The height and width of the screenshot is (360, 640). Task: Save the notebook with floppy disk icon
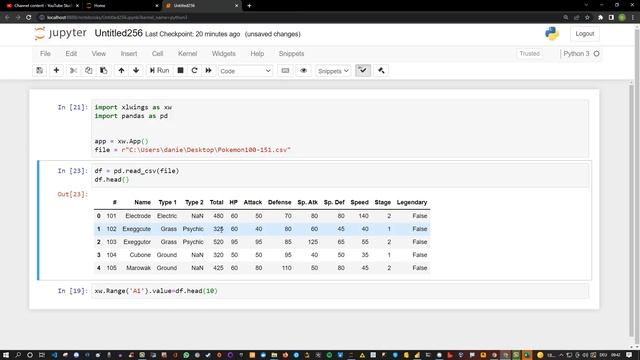pos(40,71)
